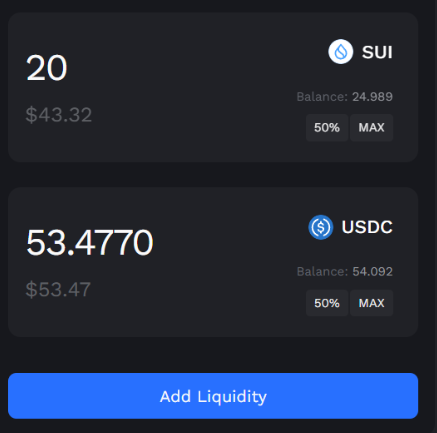Select 50% of SUI balance

327,128
